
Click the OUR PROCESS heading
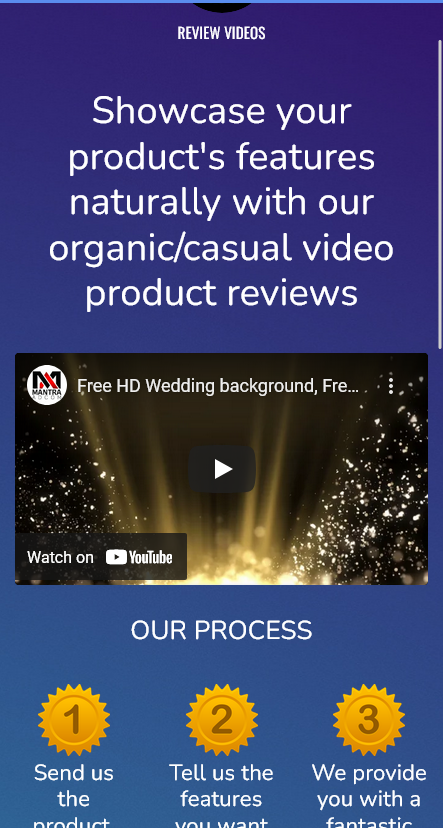221,631
